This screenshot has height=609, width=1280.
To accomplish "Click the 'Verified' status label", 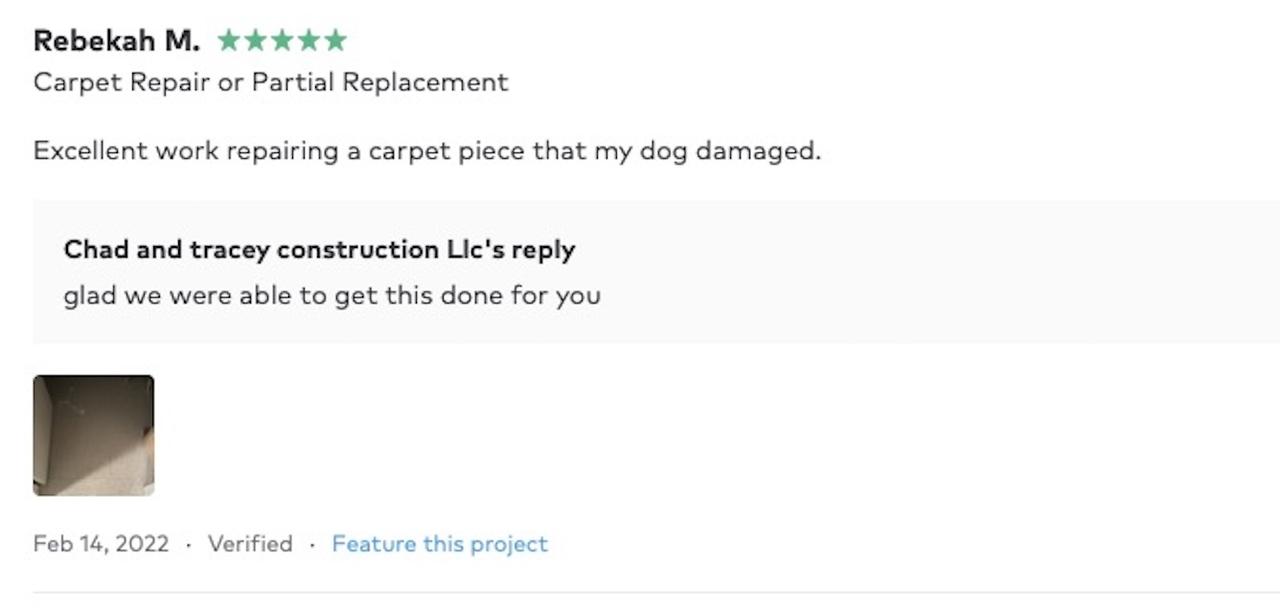I will (x=250, y=544).
